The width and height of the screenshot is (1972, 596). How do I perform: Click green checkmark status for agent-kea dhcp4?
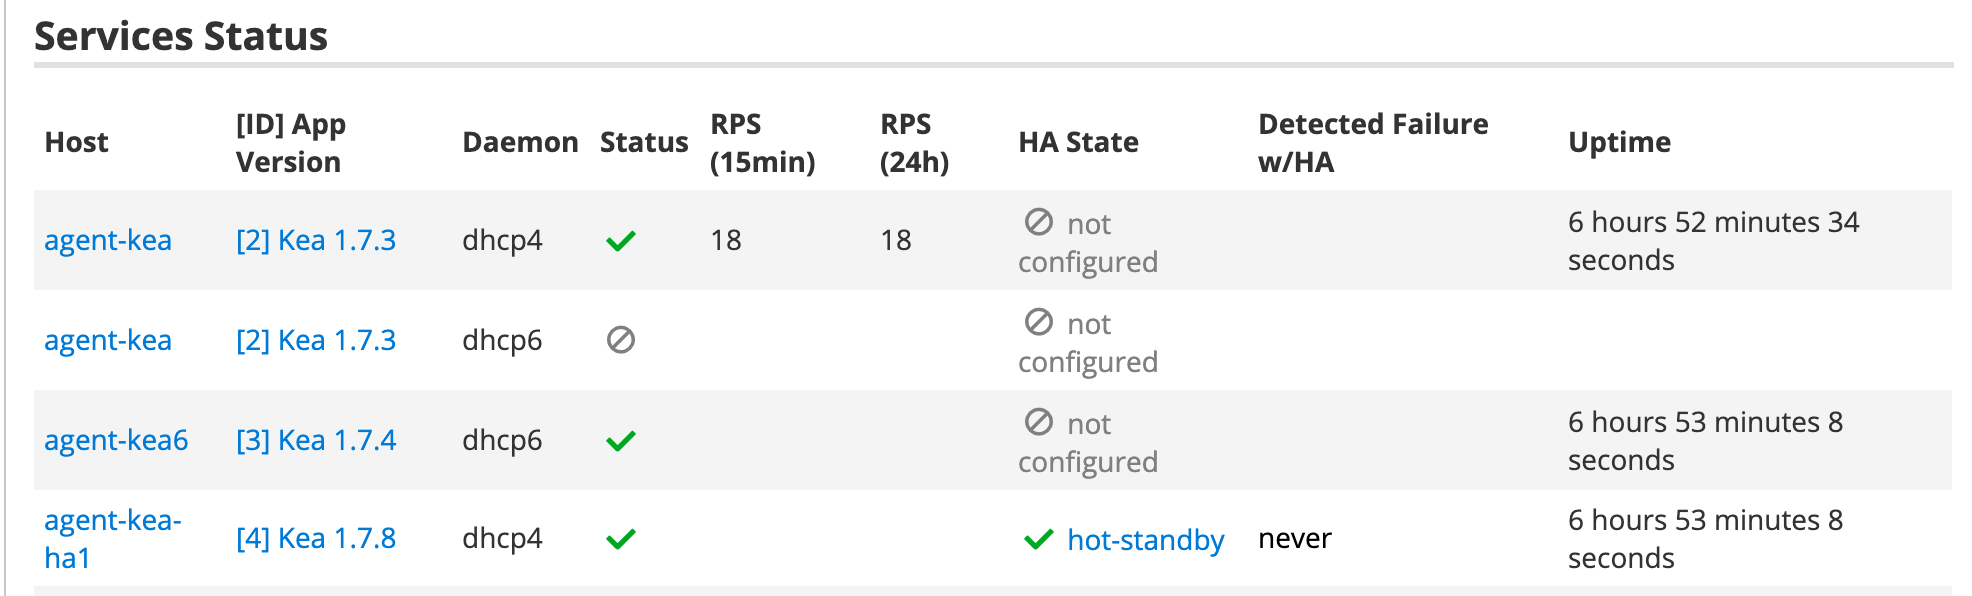(621, 241)
